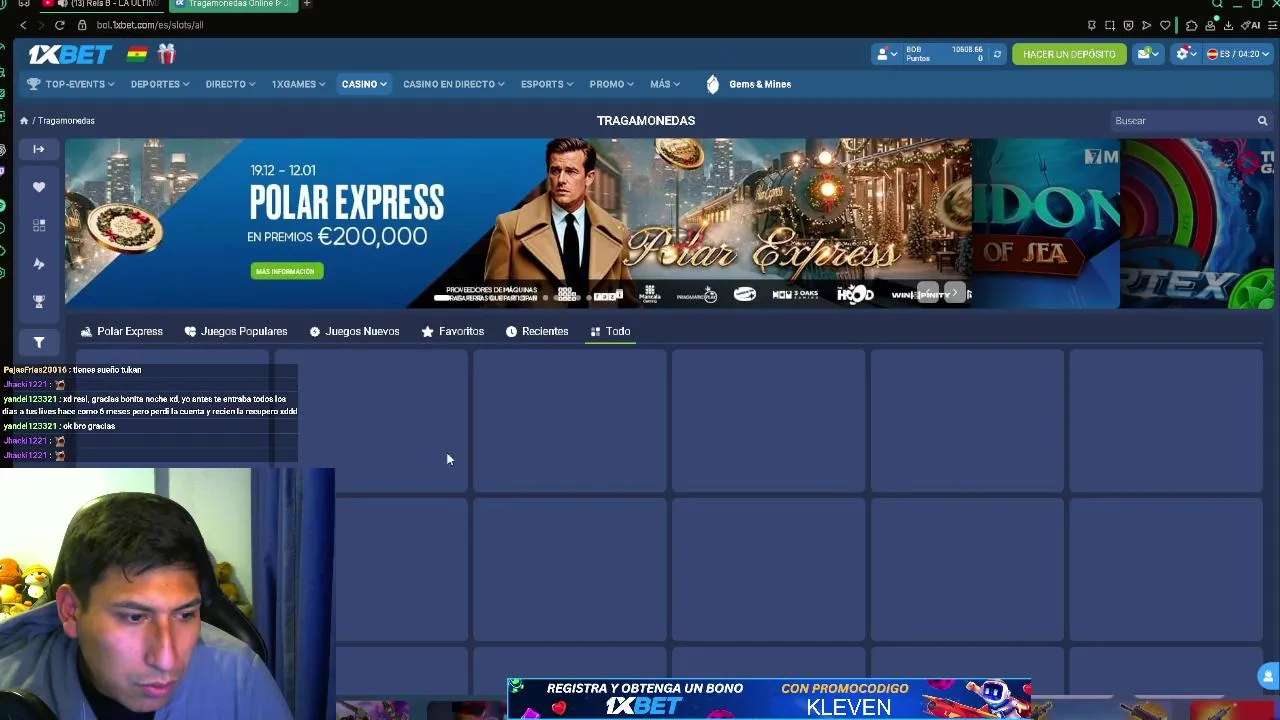Open the filter funnel icon in sidebar
The width and height of the screenshot is (1280, 720).
click(39, 342)
